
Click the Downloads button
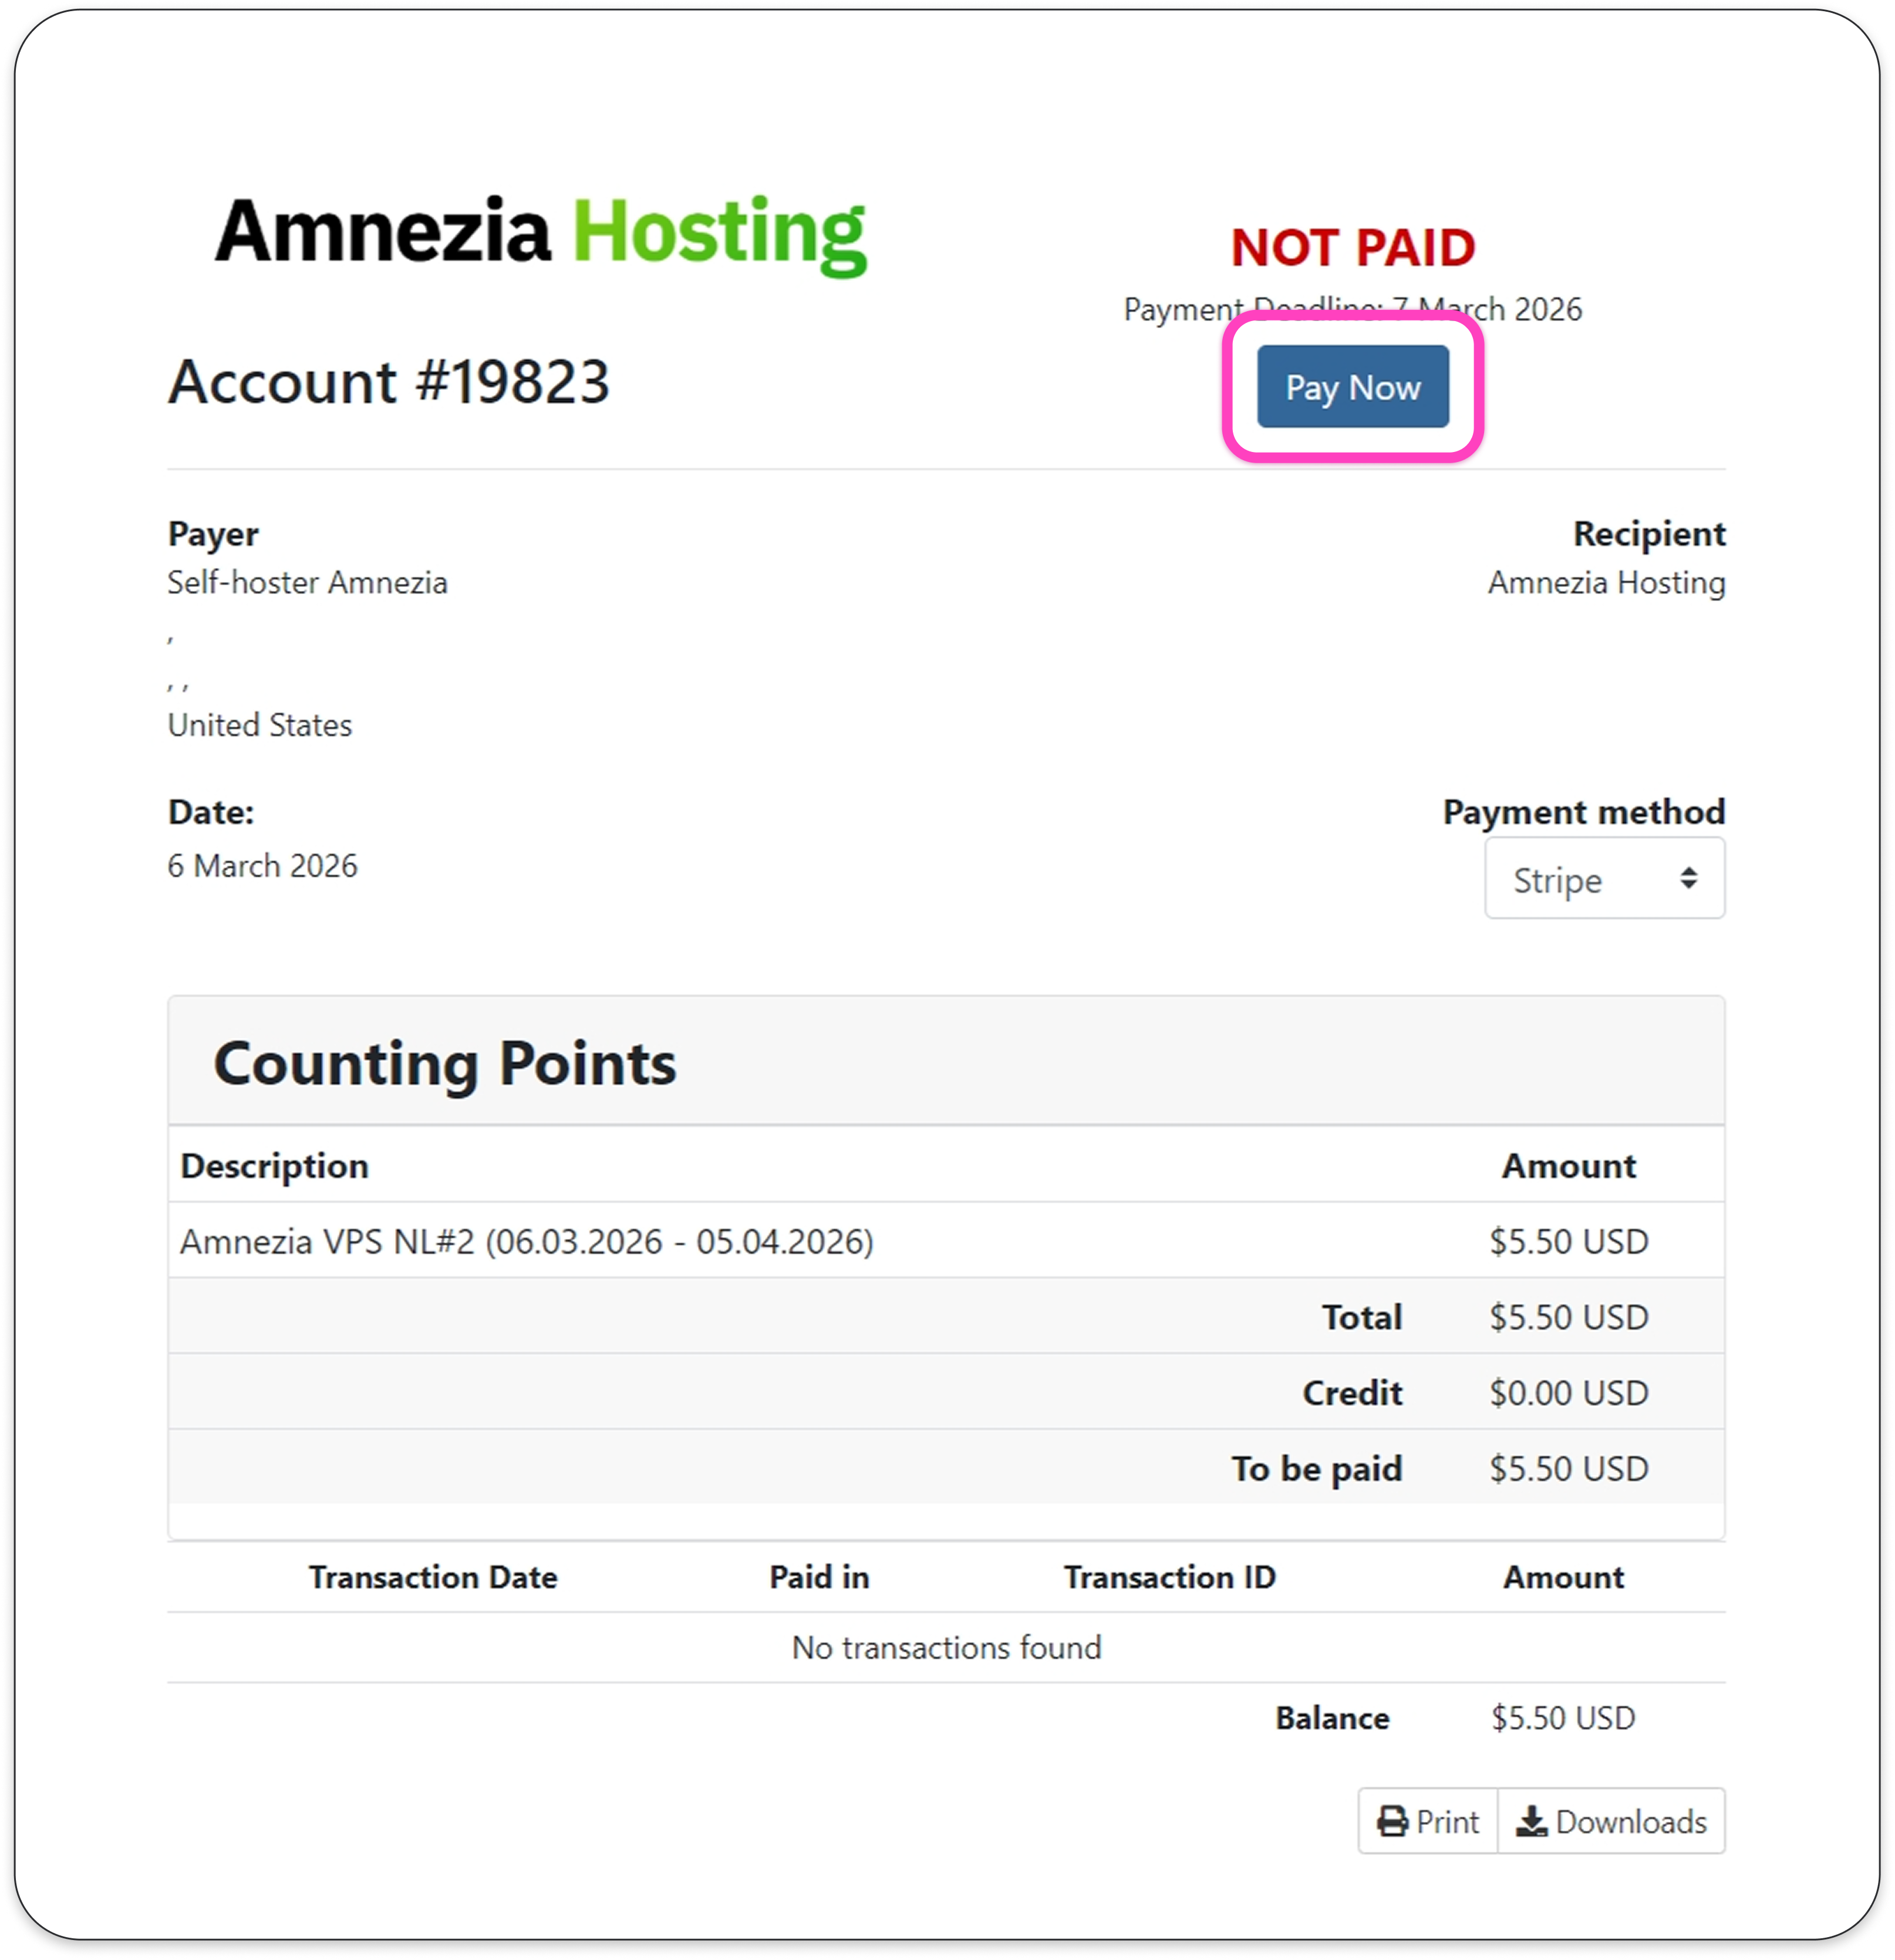tap(1611, 1821)
